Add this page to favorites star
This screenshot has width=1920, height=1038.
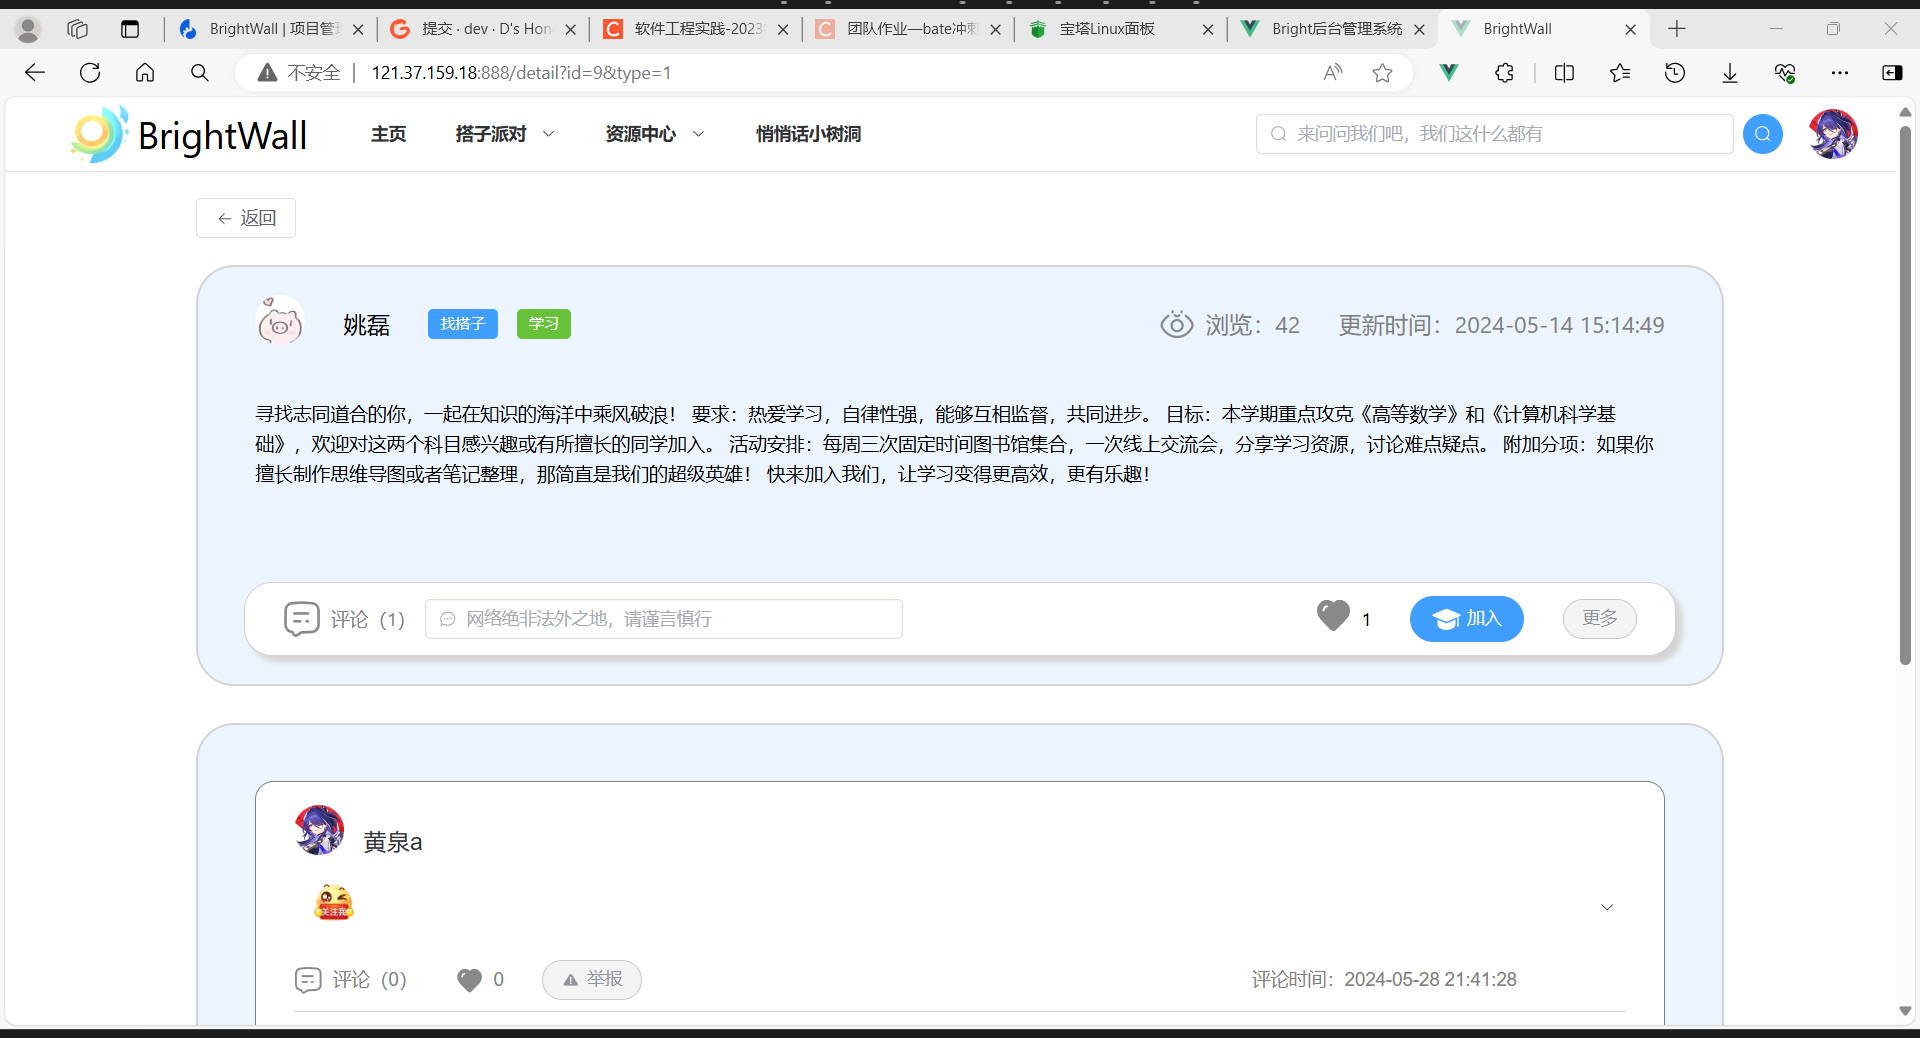pos(1383,72)
